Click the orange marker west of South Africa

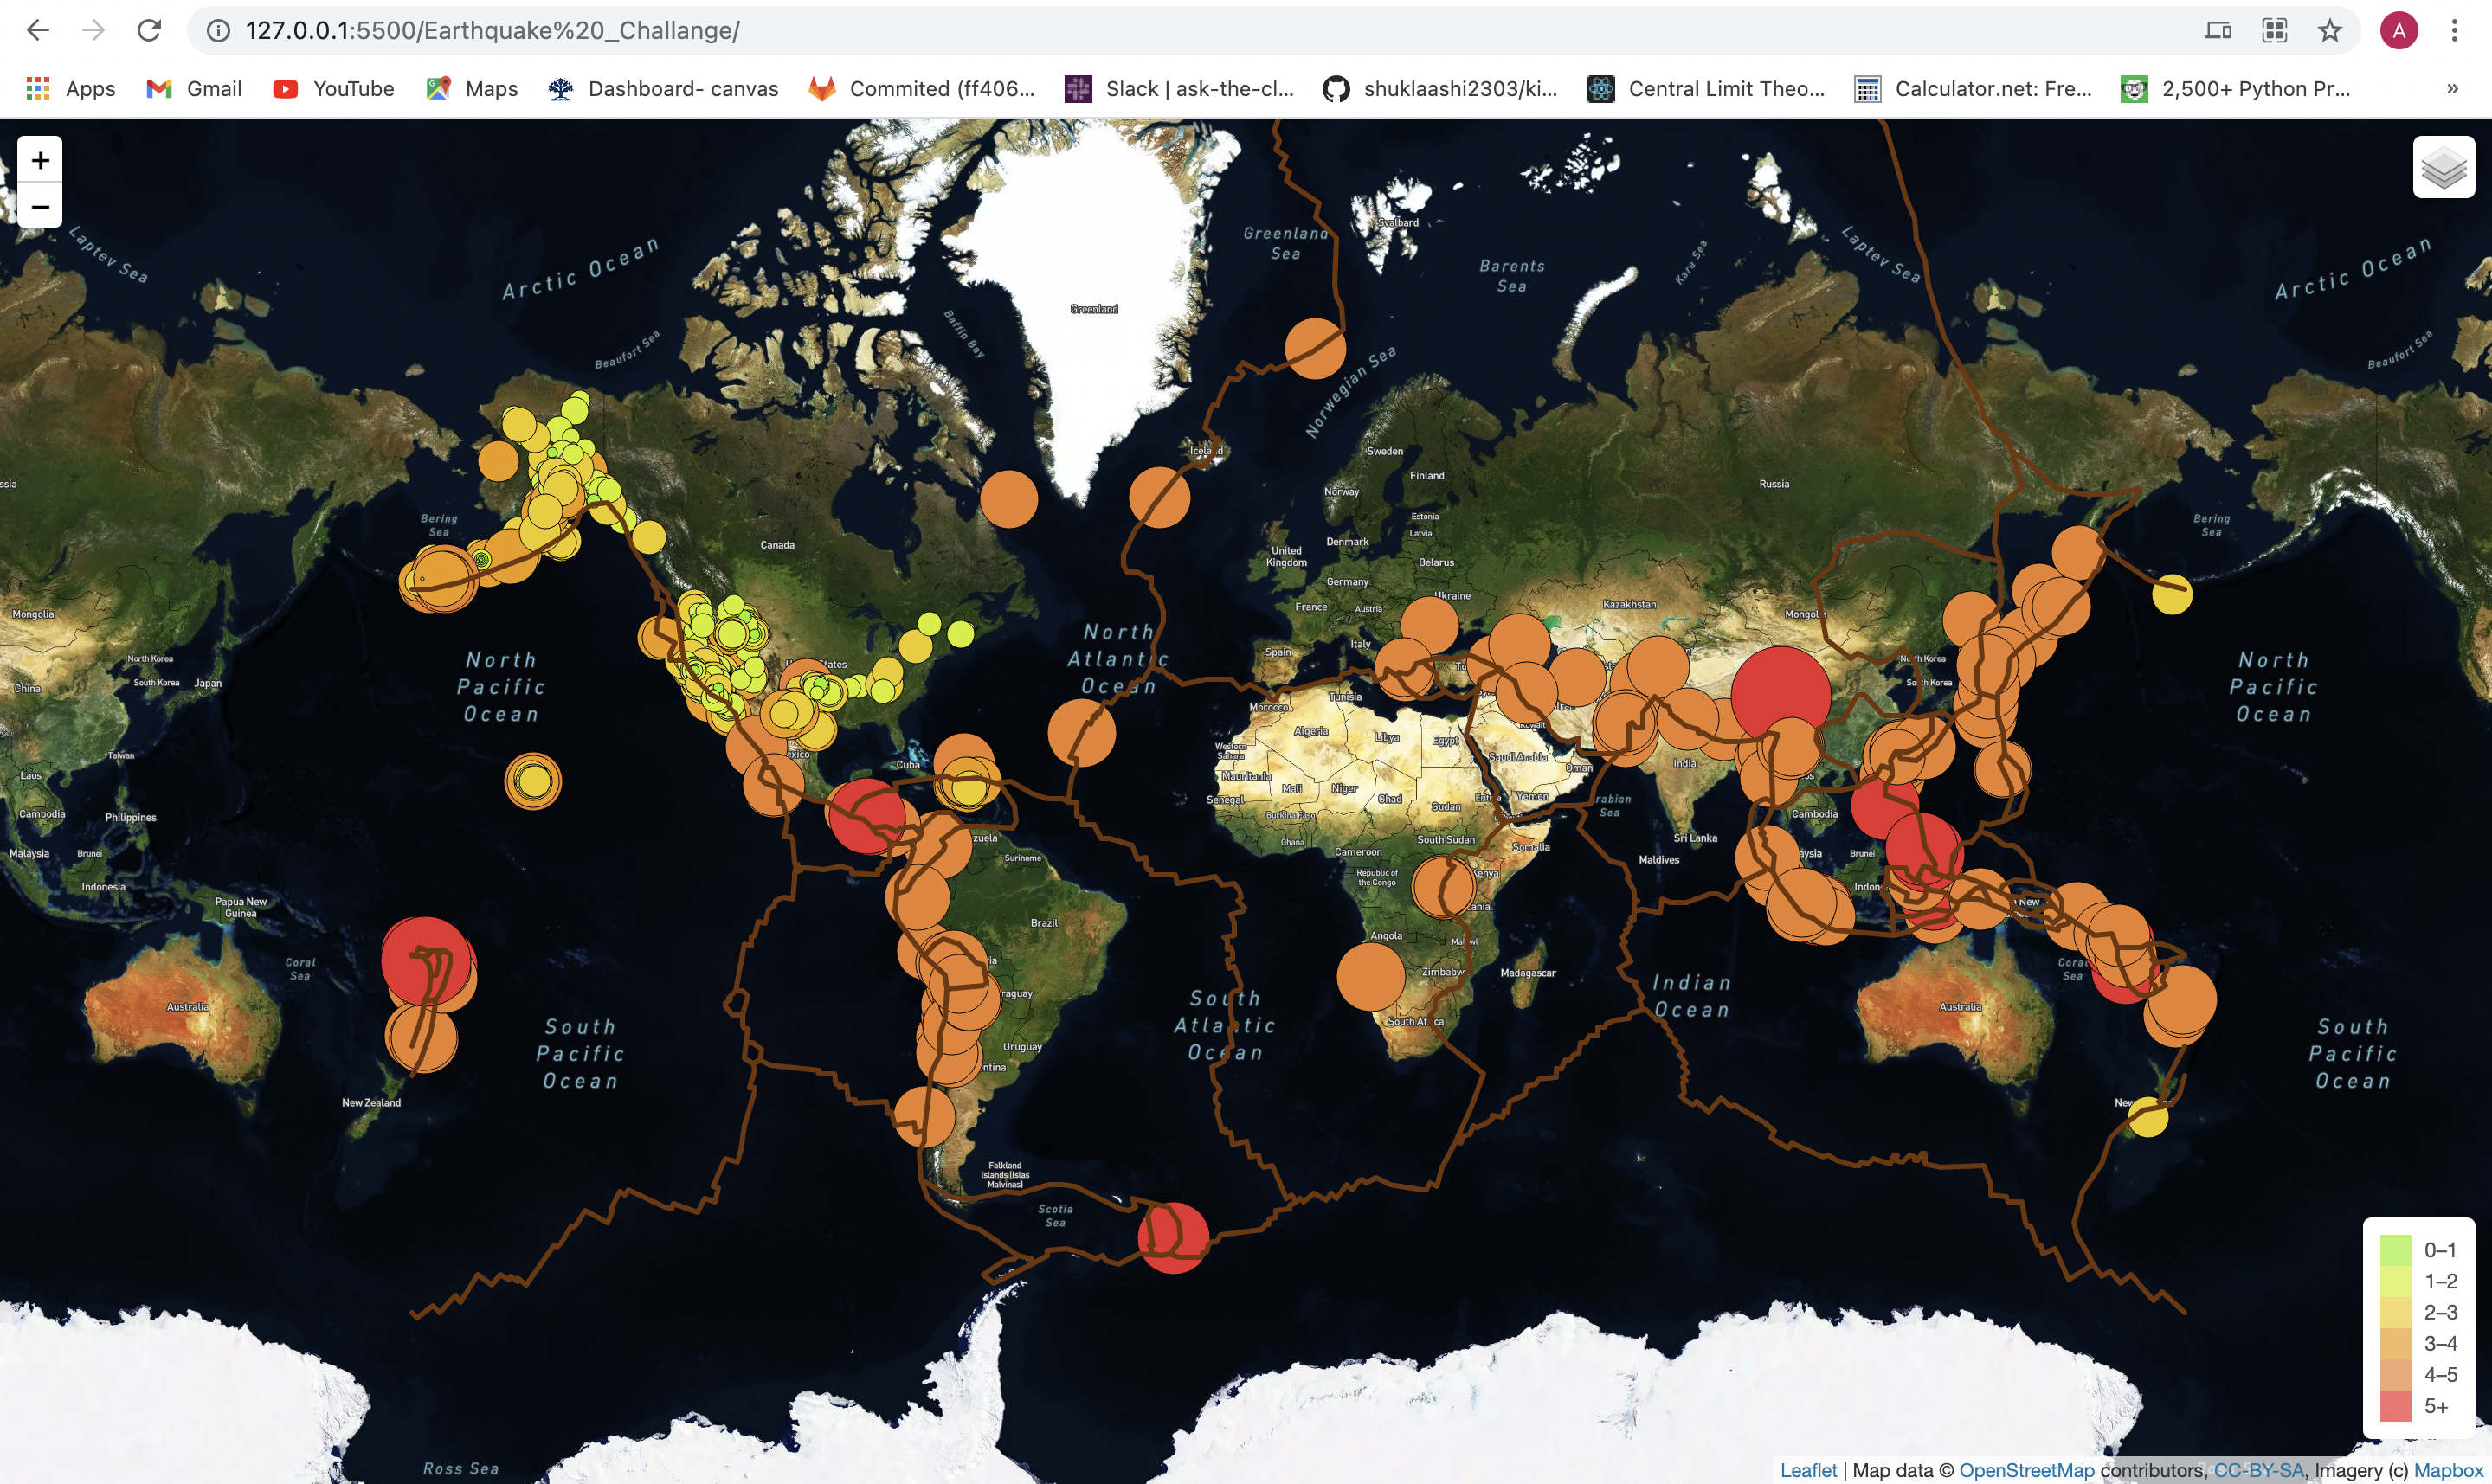tap(1371, 977)
